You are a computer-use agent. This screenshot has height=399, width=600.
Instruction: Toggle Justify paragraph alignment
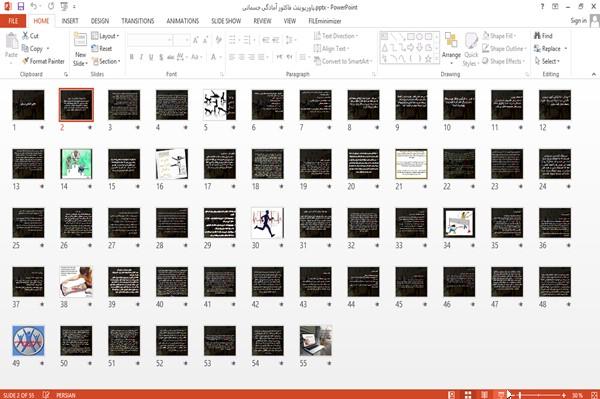coord(261,57)
